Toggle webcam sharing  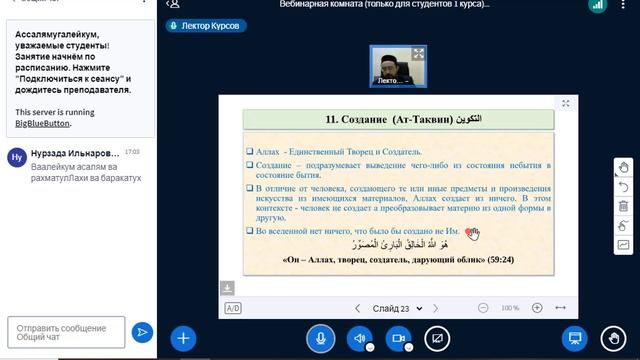(x=398, y=338)
